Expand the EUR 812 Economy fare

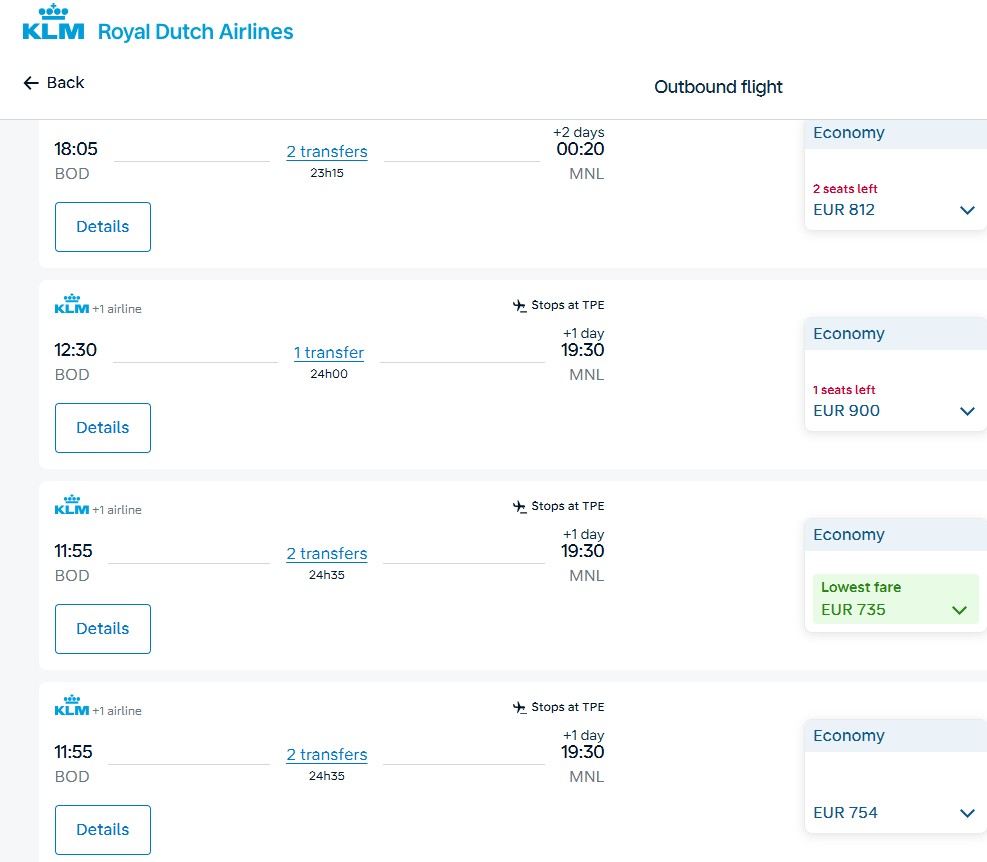[966, 210]
